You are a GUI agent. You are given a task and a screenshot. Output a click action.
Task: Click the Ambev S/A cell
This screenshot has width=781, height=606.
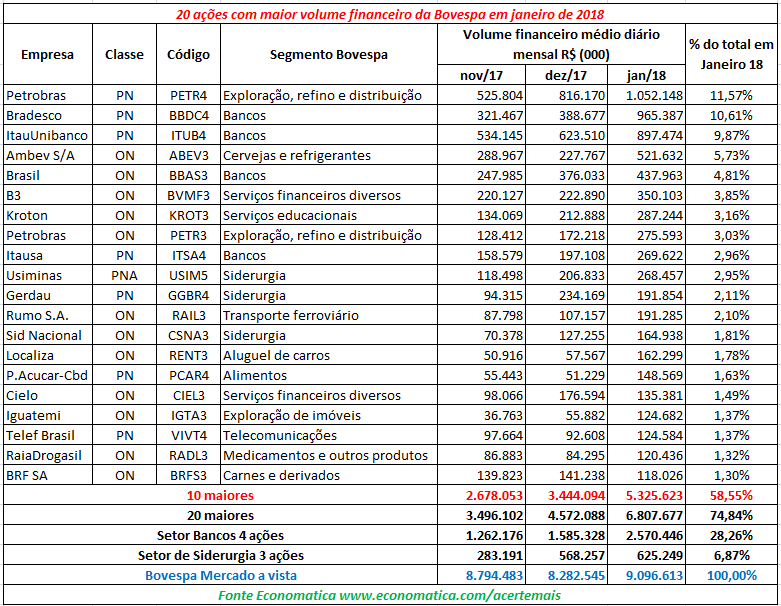48,155
